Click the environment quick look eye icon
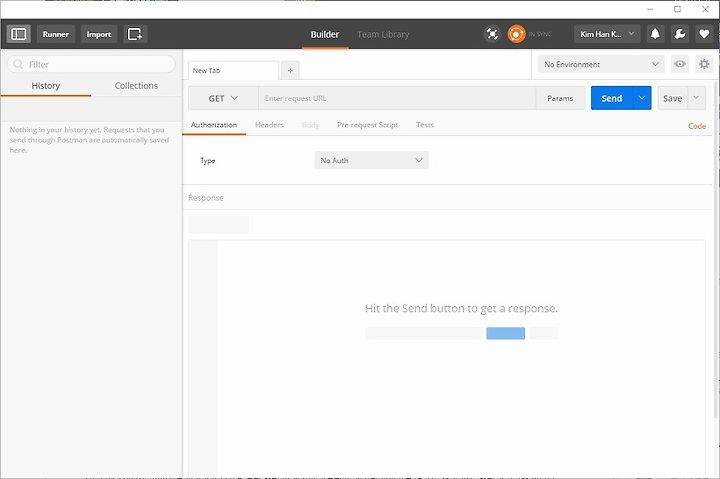The width and height of the screenshot is (720, 479). tap(680, 64)
